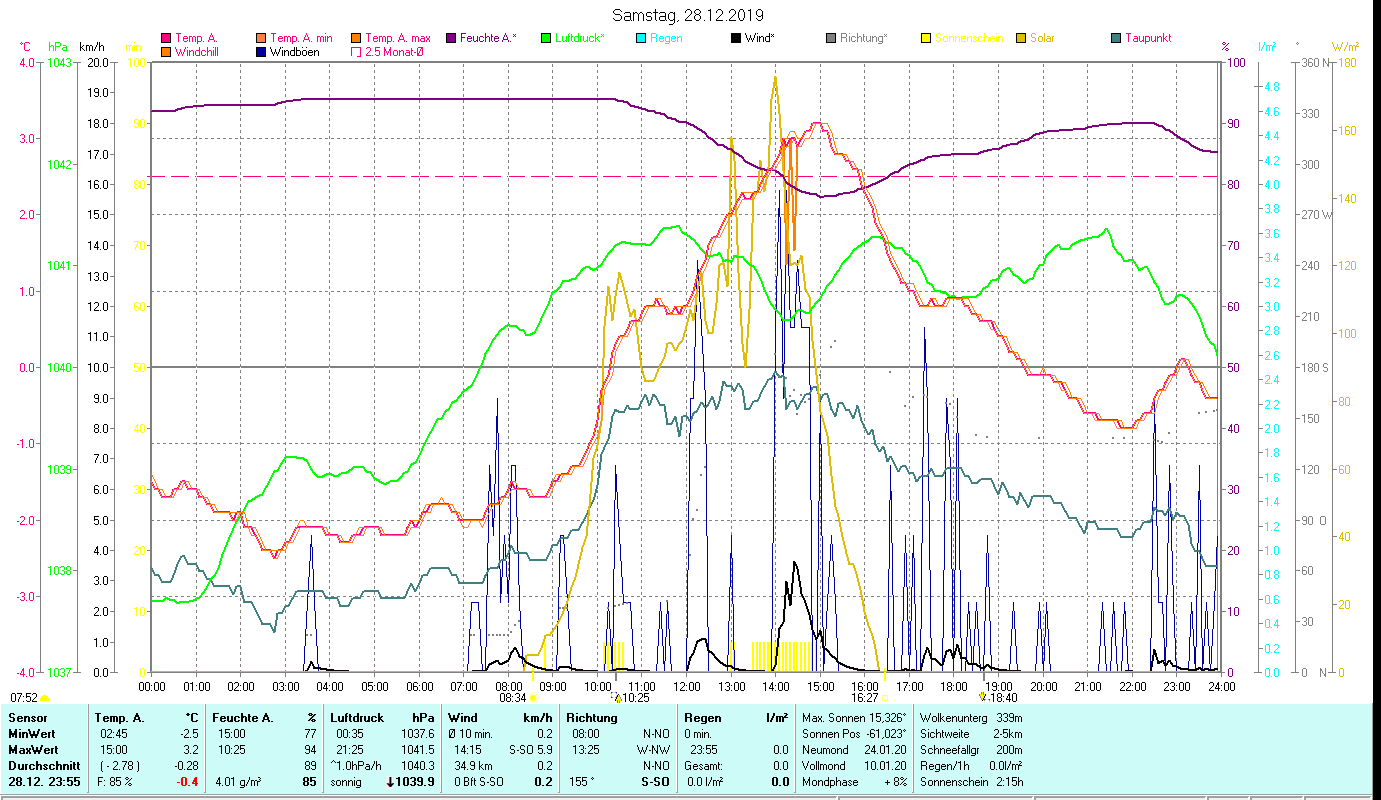Click the red current temperature value -0.4
This screenshot has width=1381, height=800.
(x=188, y=782)
